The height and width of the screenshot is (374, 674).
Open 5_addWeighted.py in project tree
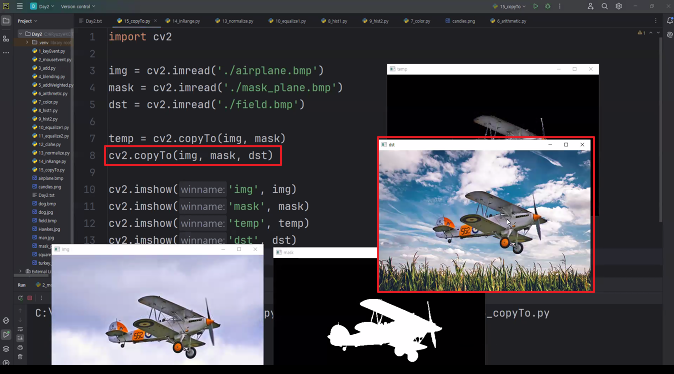[53, 85]
